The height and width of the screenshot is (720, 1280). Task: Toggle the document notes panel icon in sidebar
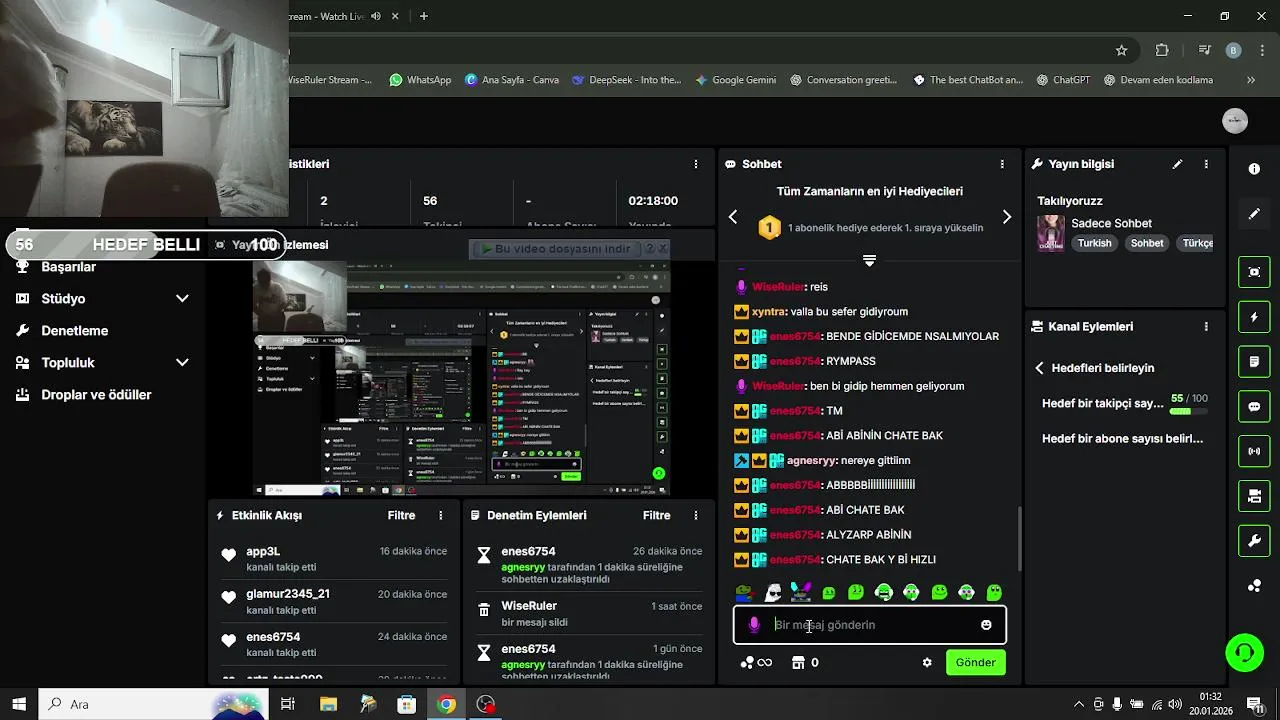pos(1254,361)
